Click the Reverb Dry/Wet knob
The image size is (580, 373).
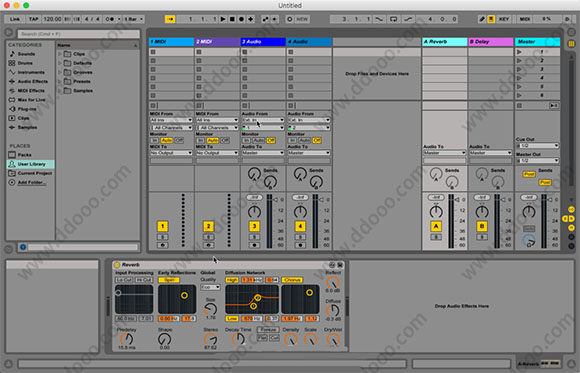click(333, 339)
